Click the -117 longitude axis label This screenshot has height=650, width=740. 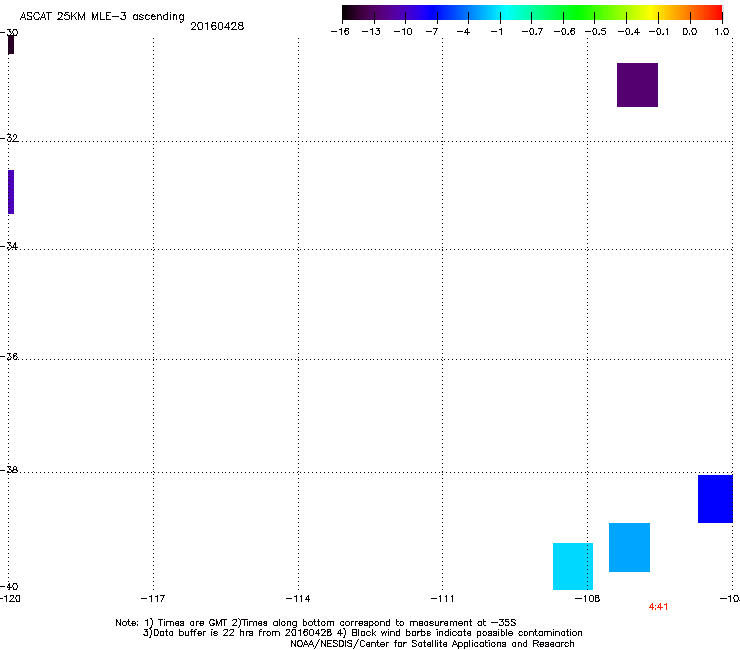[153, 599]
